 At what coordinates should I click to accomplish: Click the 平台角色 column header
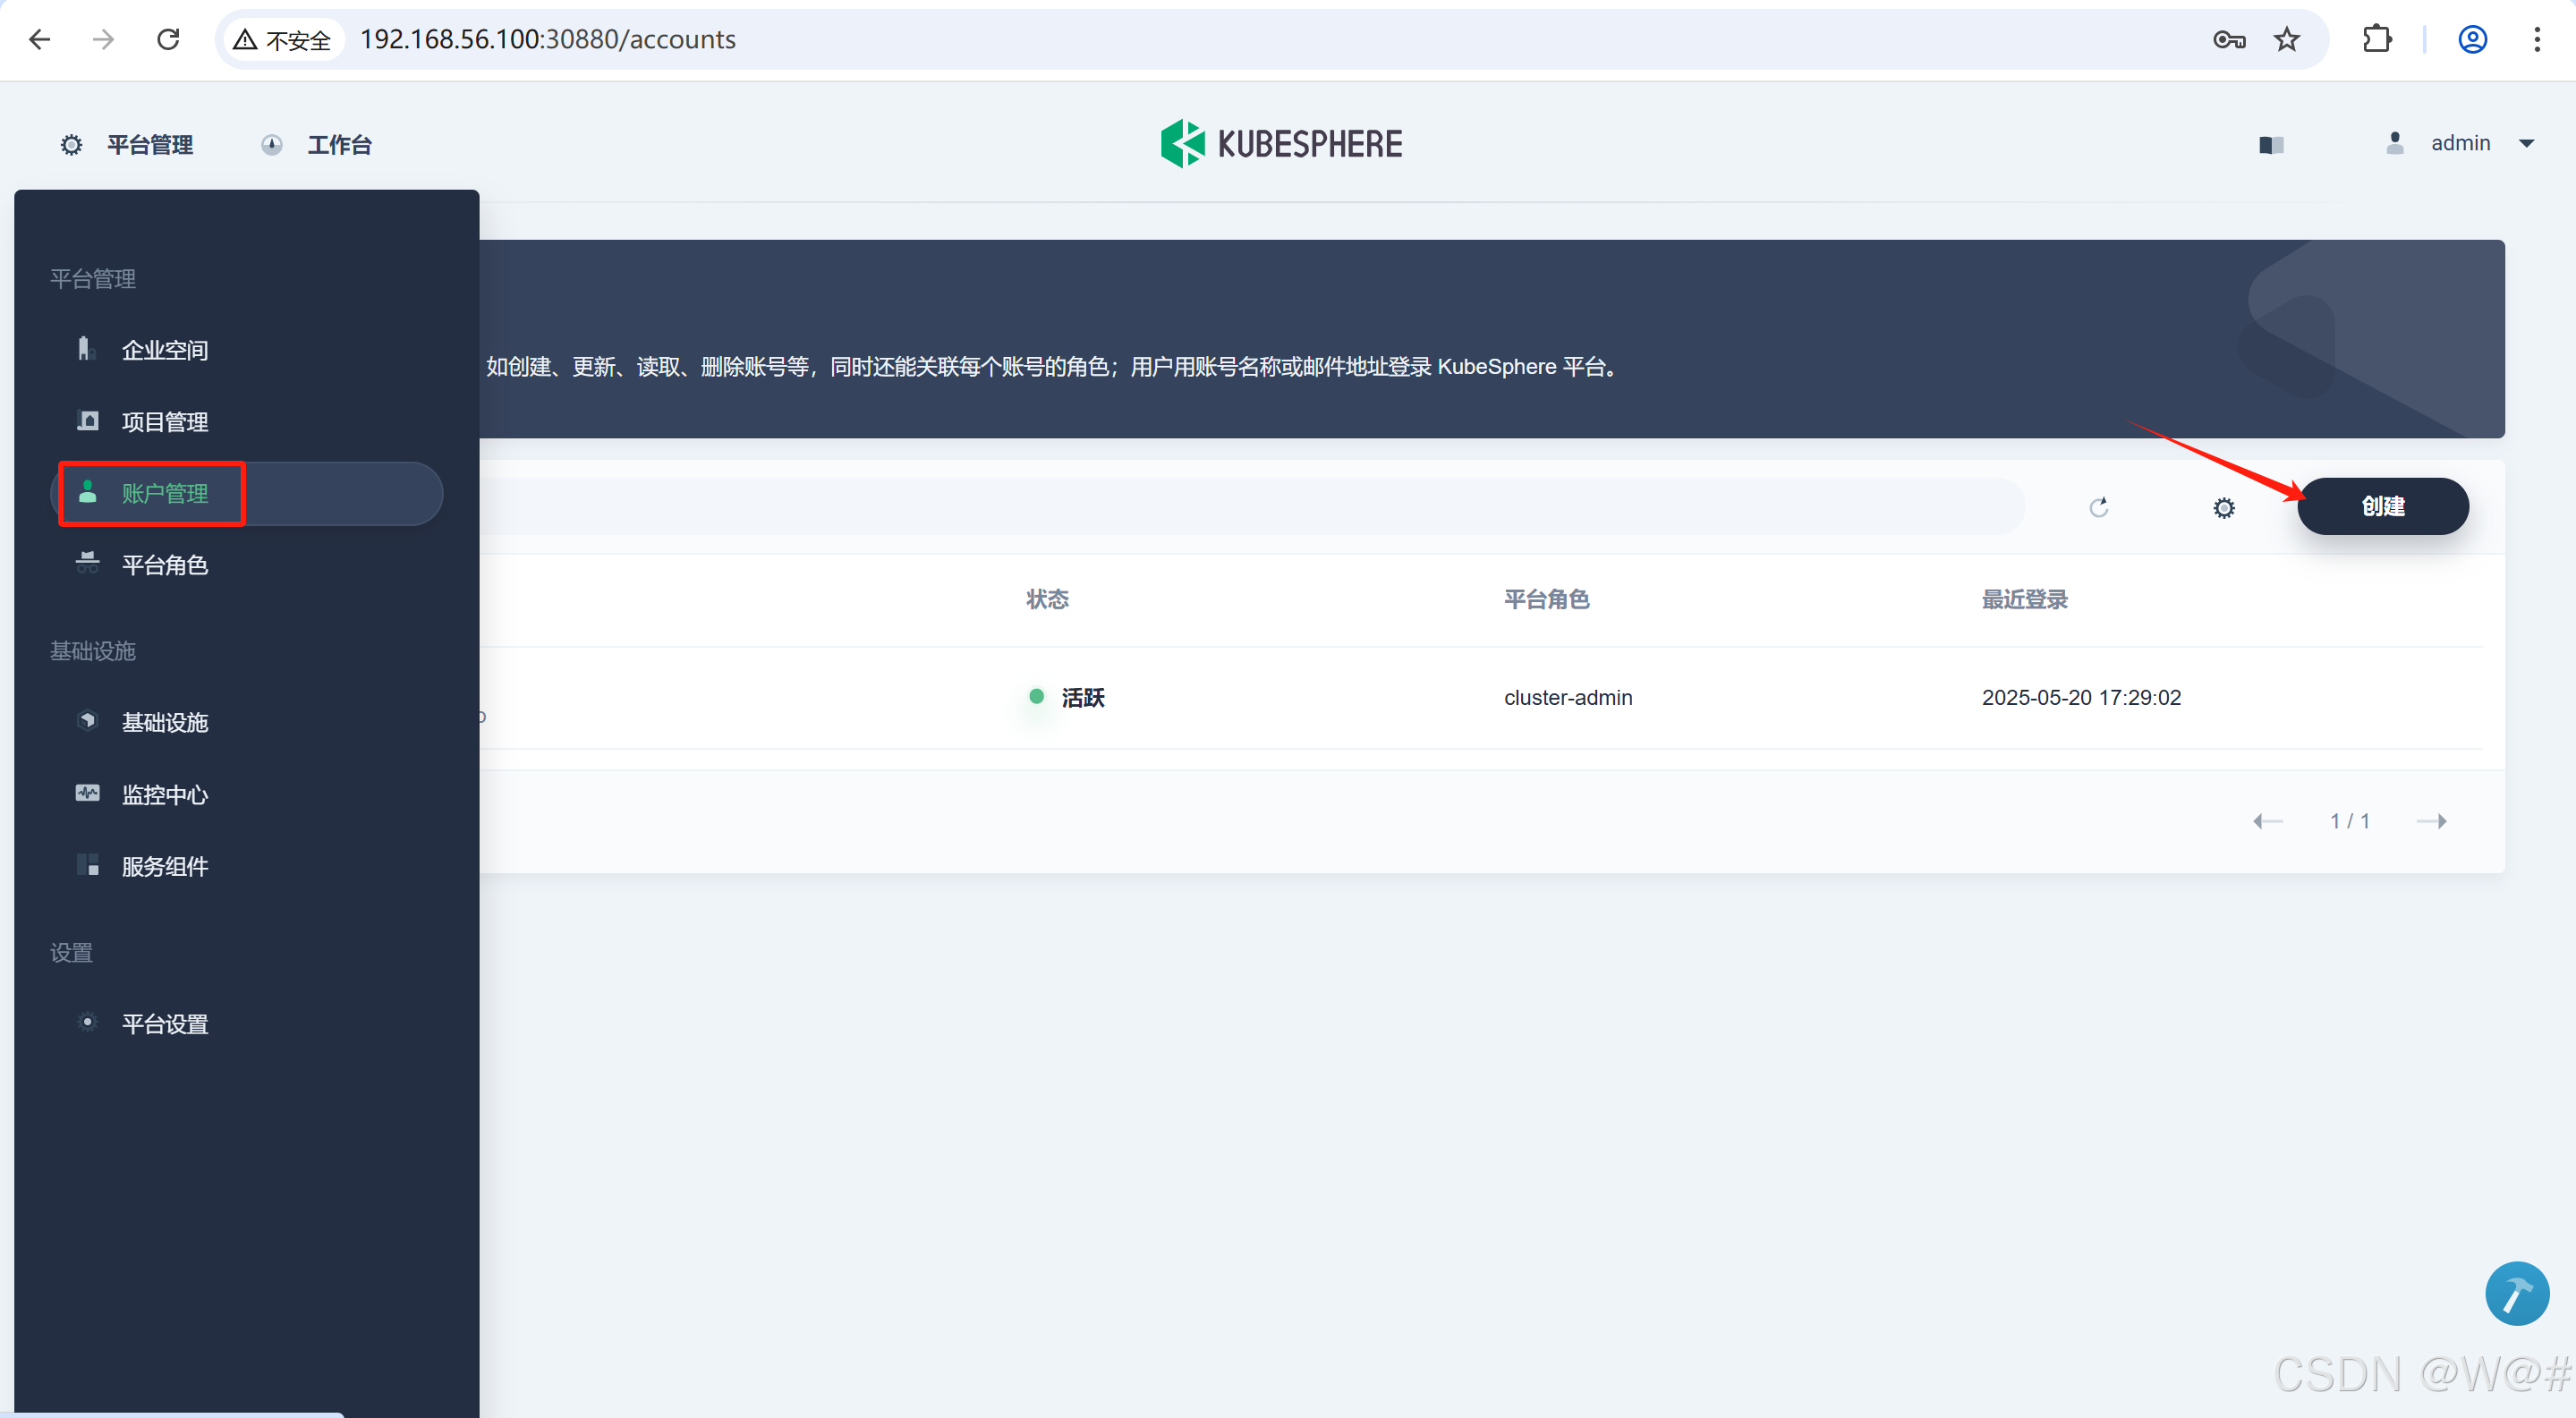(x=1546, y=600)
